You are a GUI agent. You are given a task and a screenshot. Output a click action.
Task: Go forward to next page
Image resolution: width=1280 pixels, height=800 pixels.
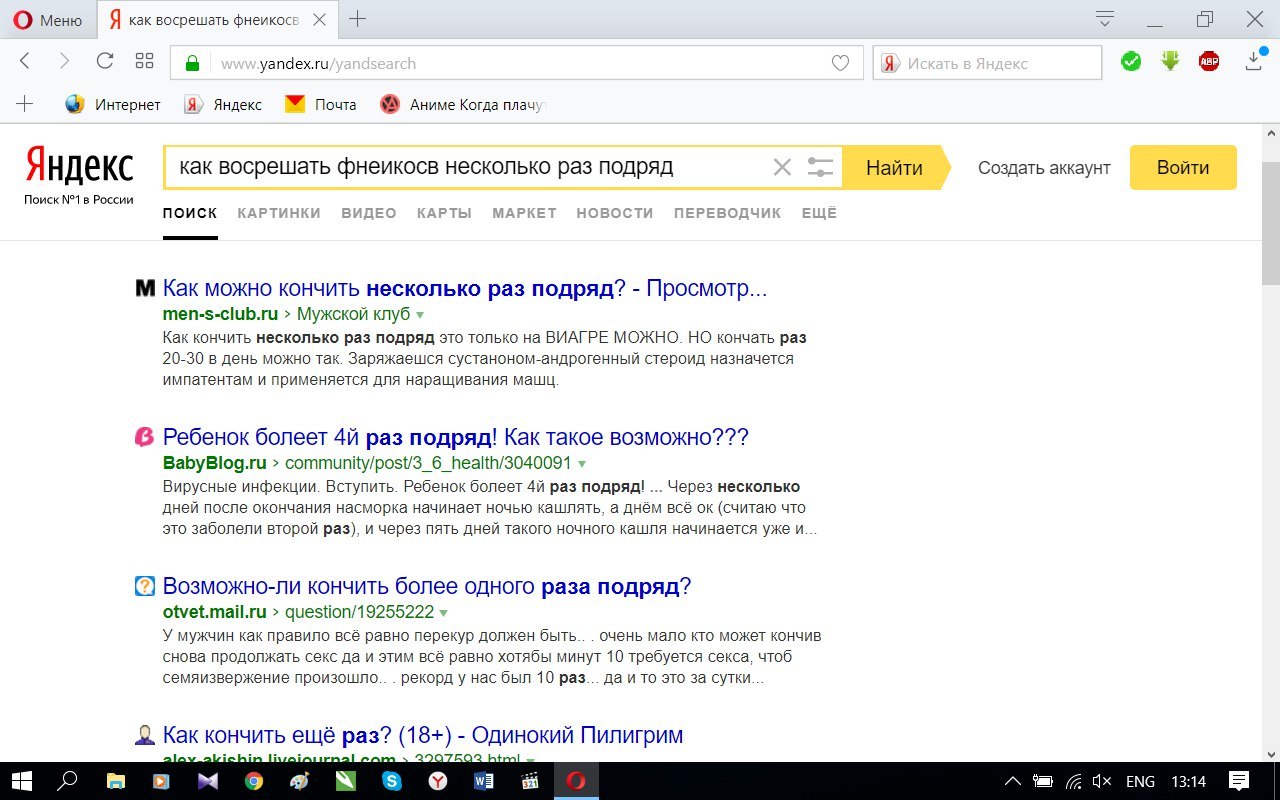point(64,61)
